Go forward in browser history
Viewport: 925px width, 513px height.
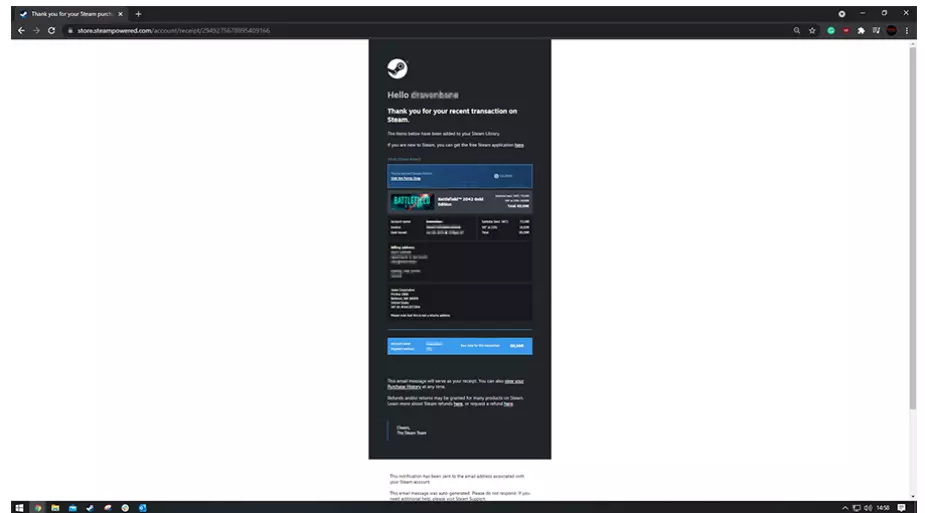[x=37, y=31]
